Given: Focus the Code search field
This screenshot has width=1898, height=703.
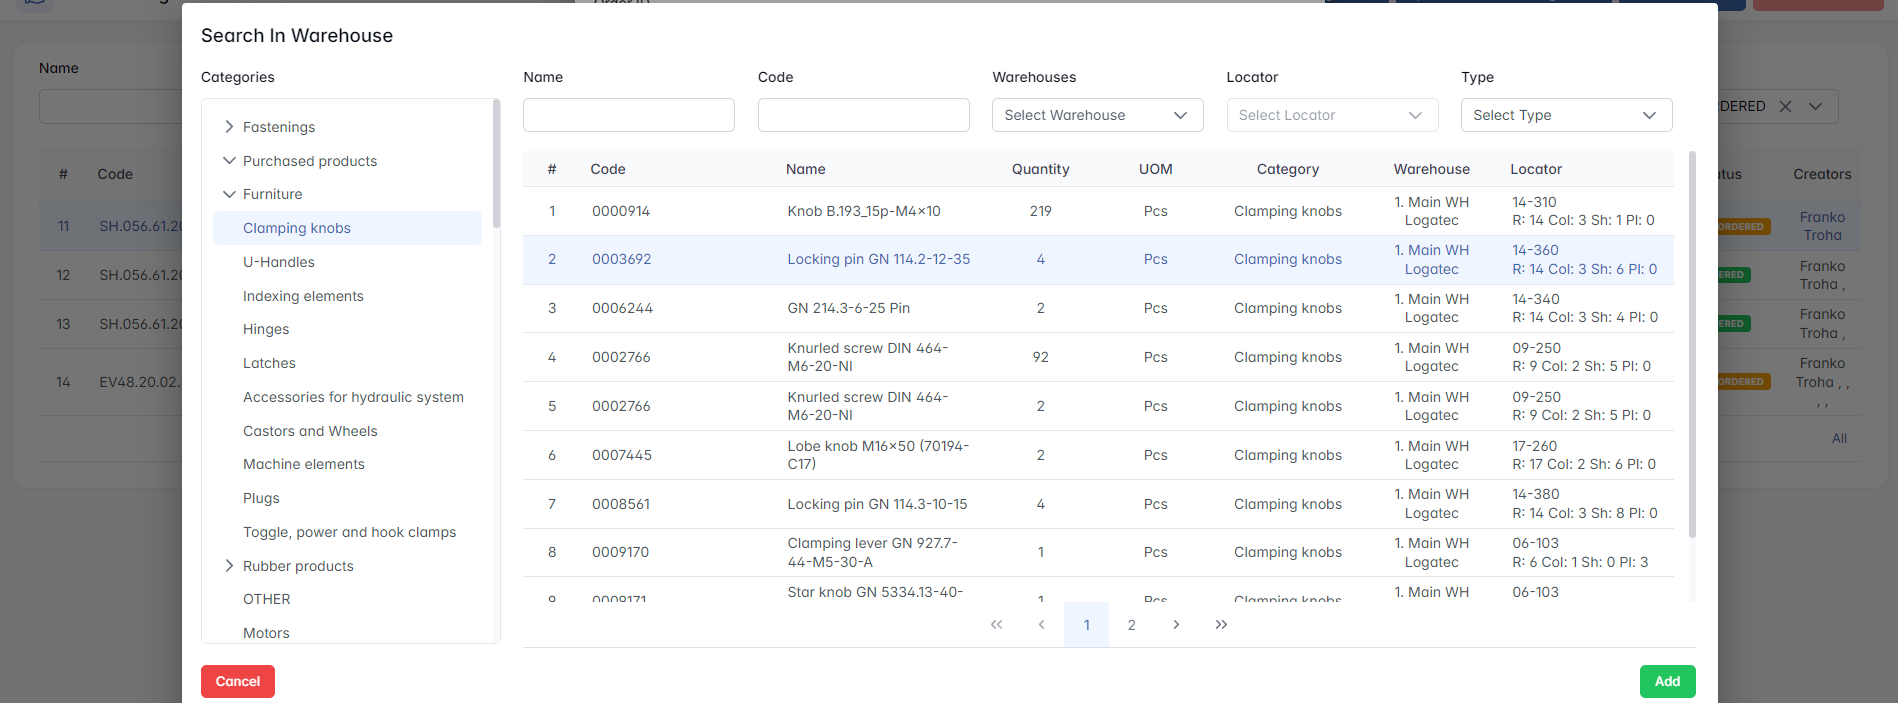Looking at the screenshot, I should click(863, 115).
